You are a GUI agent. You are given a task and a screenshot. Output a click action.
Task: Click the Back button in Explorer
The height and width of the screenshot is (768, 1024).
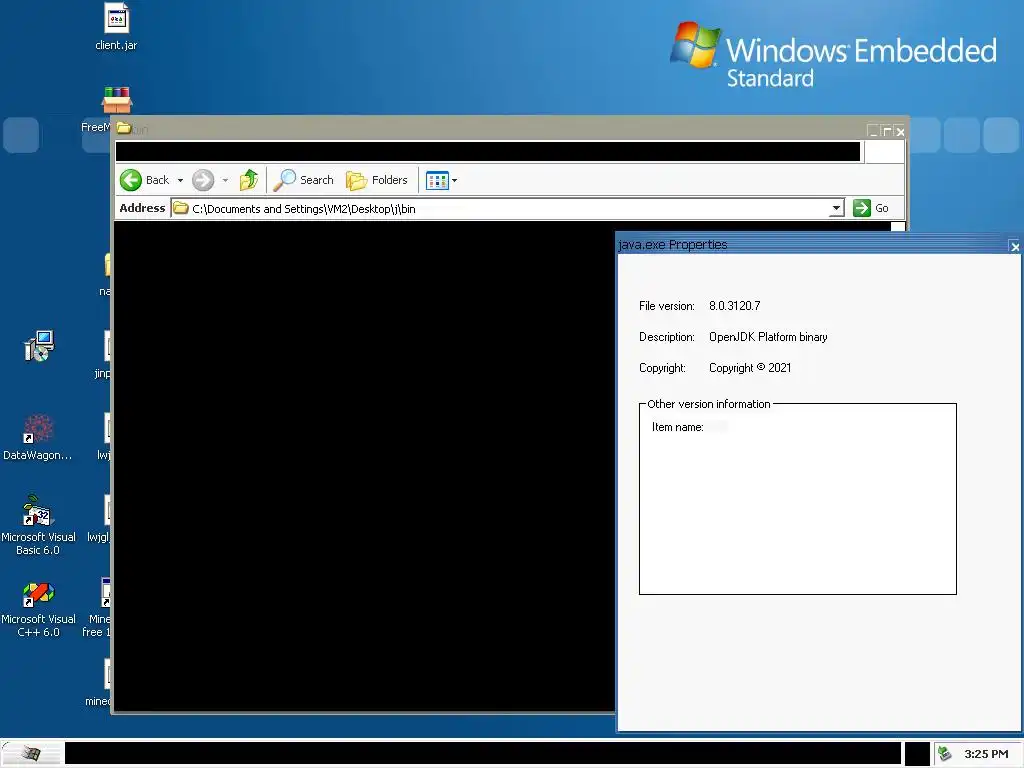[145, 180]
